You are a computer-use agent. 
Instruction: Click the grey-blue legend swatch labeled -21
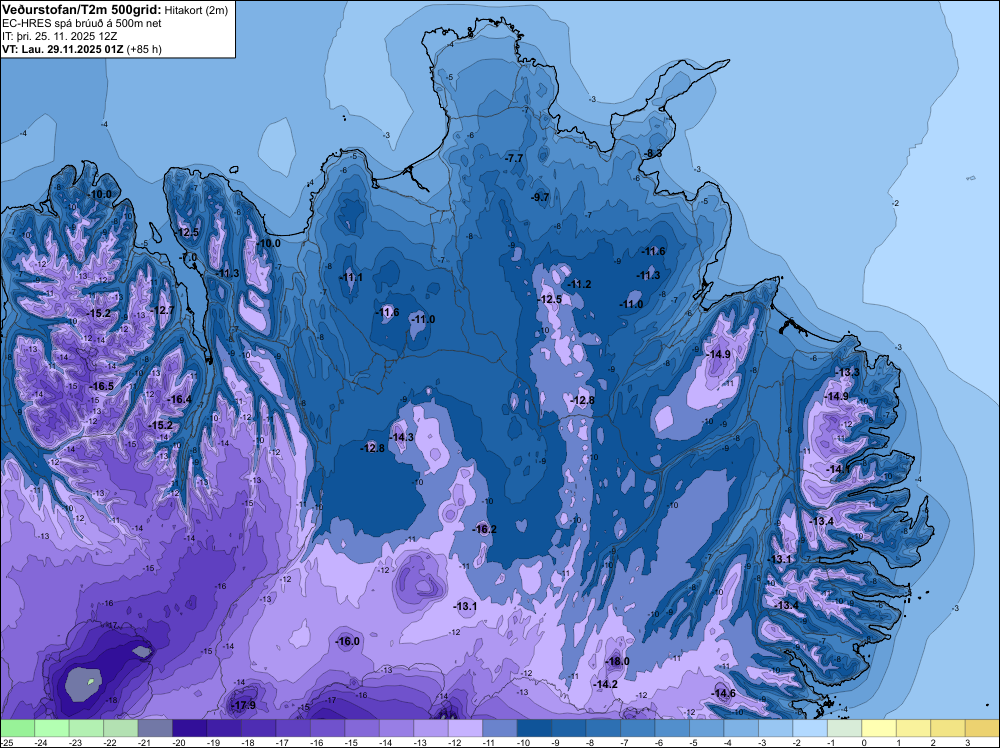[x=155, y=728]
